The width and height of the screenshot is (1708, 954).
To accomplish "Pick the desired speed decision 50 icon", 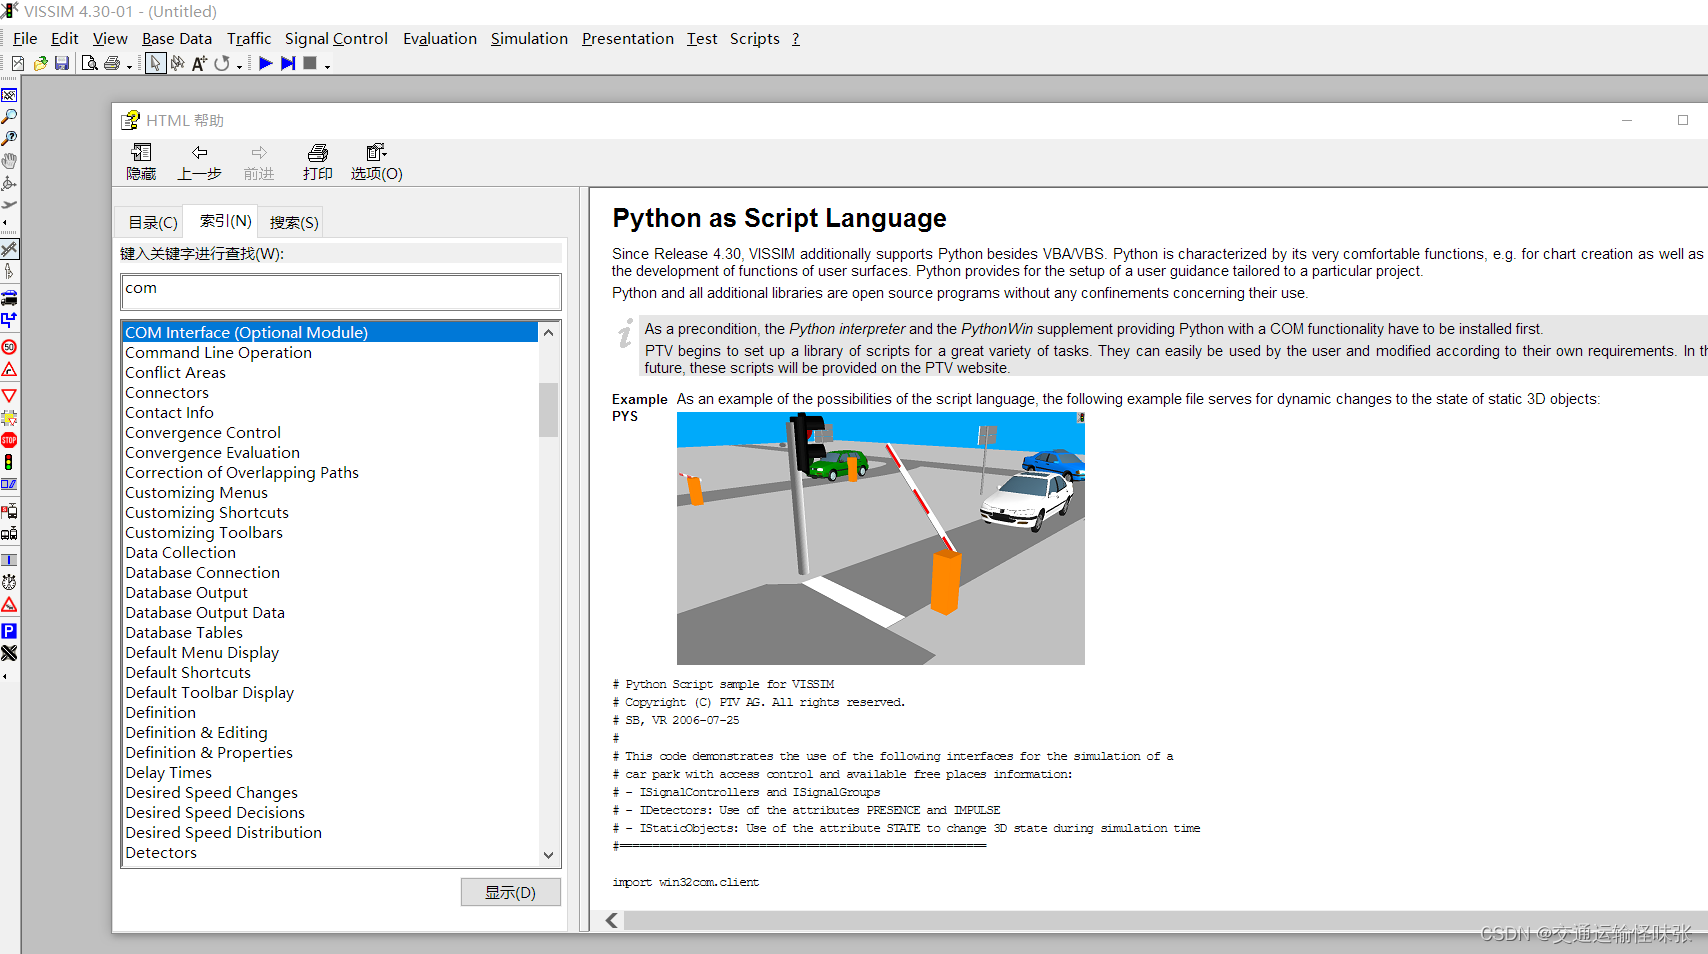I will [x=9, y=347].
